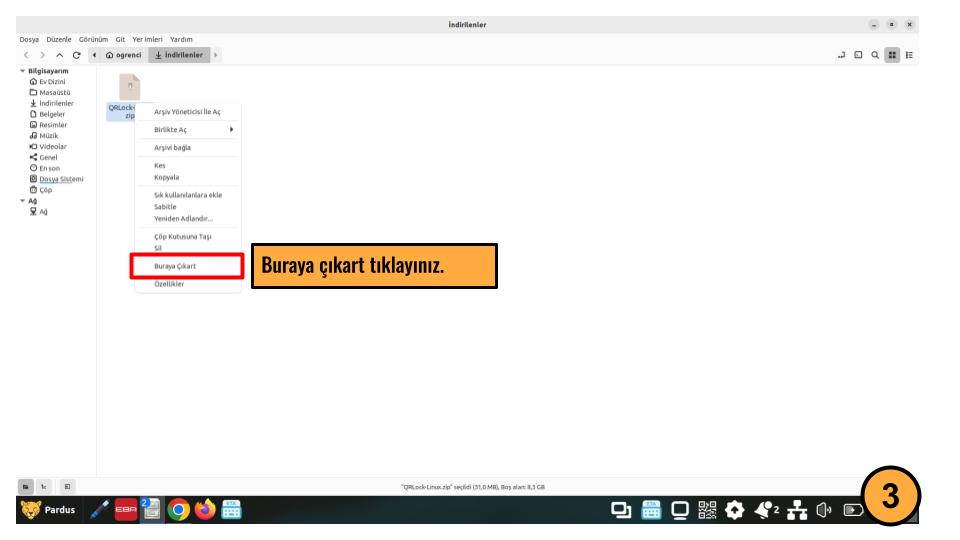Viewport: 960px width, 540px height.
Task: Open terminal icon in toolbar
Action: [x=858, y=55]
